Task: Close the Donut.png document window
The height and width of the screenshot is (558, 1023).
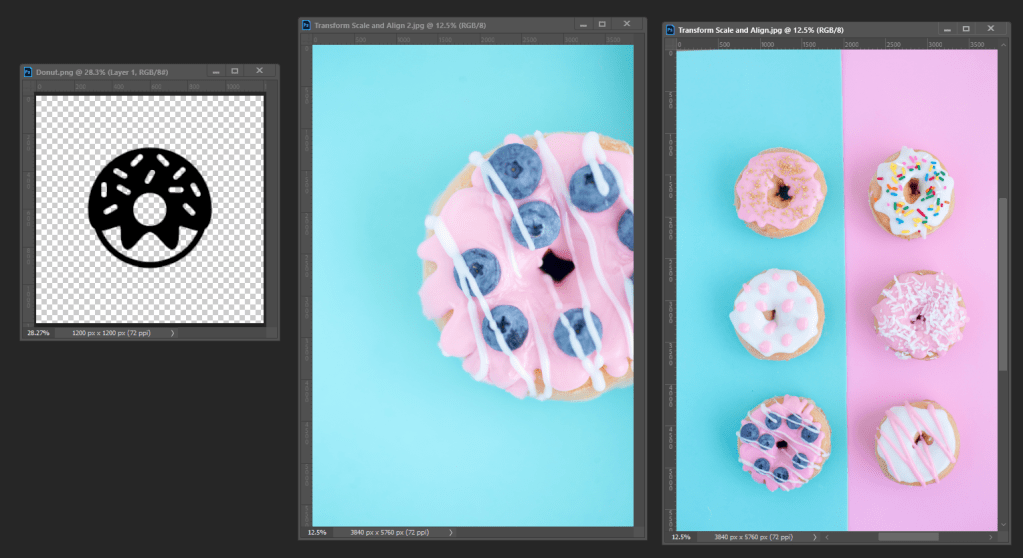Action: 259,71
